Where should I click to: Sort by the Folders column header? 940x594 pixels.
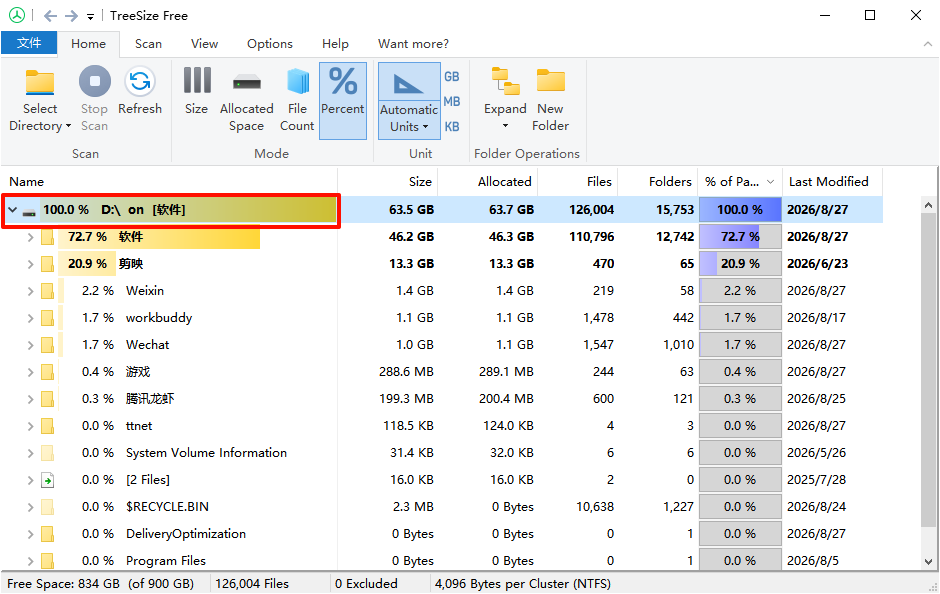[658, 182]
